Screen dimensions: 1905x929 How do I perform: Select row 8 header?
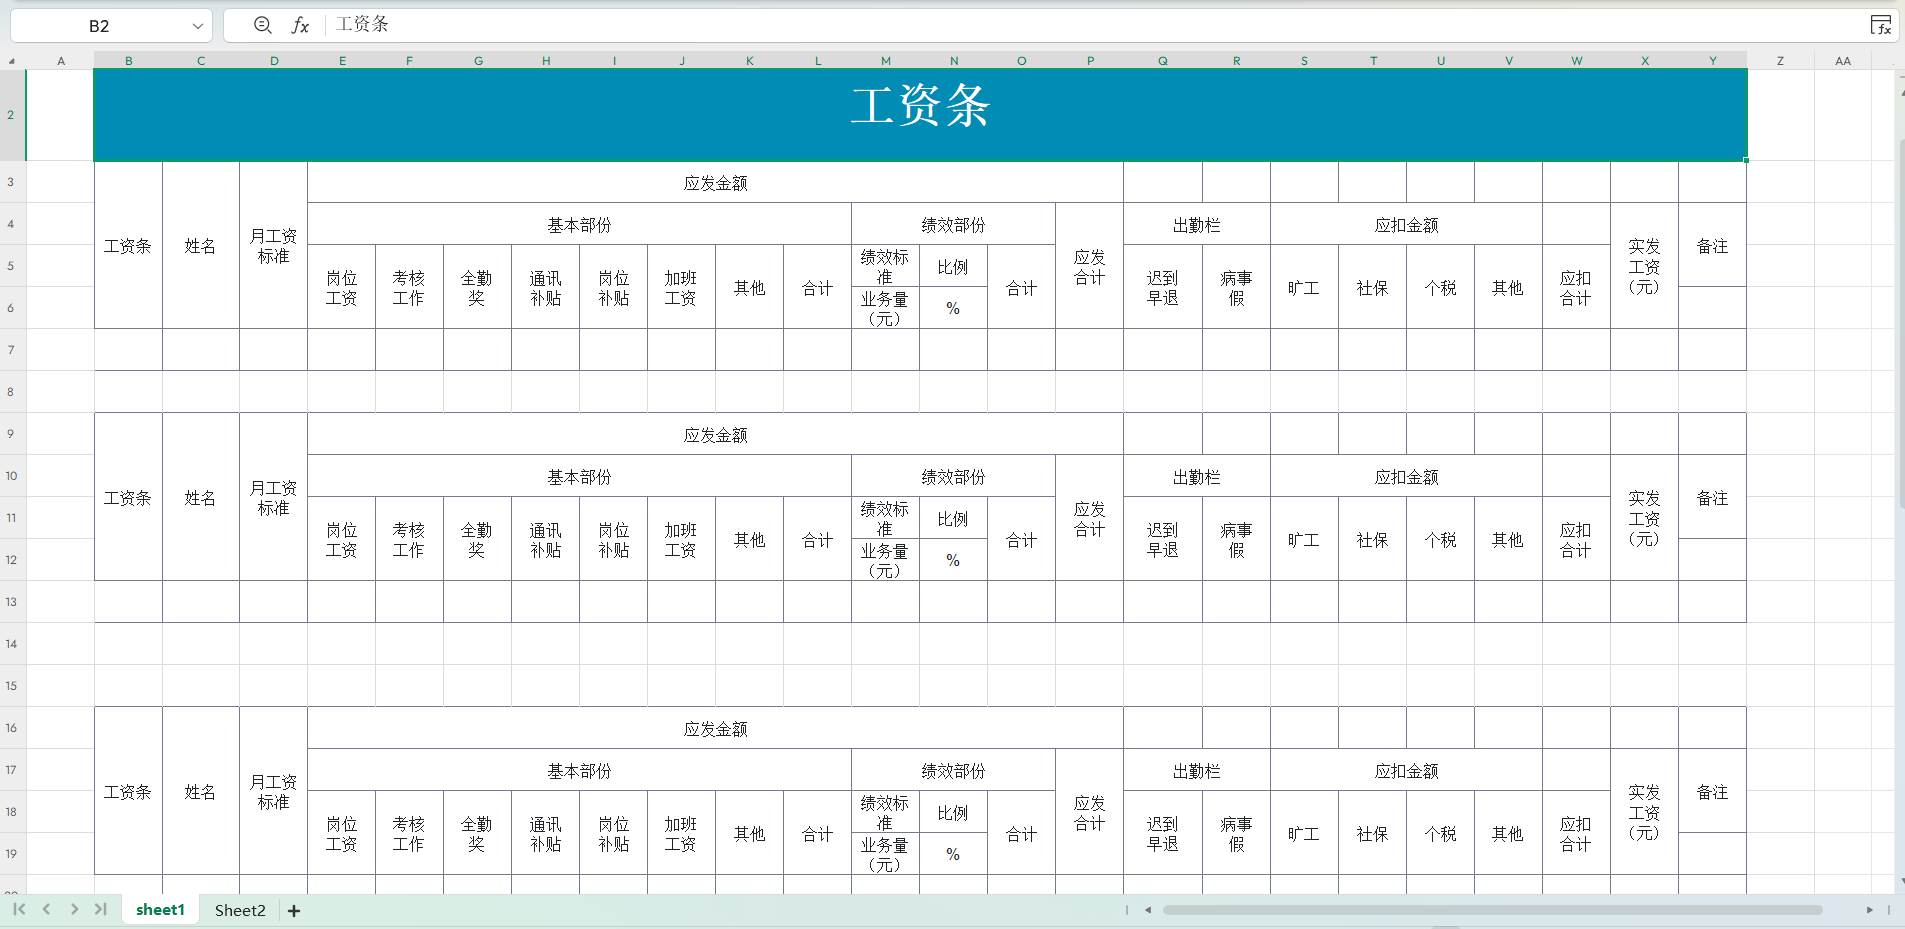(x=12, y=392)
